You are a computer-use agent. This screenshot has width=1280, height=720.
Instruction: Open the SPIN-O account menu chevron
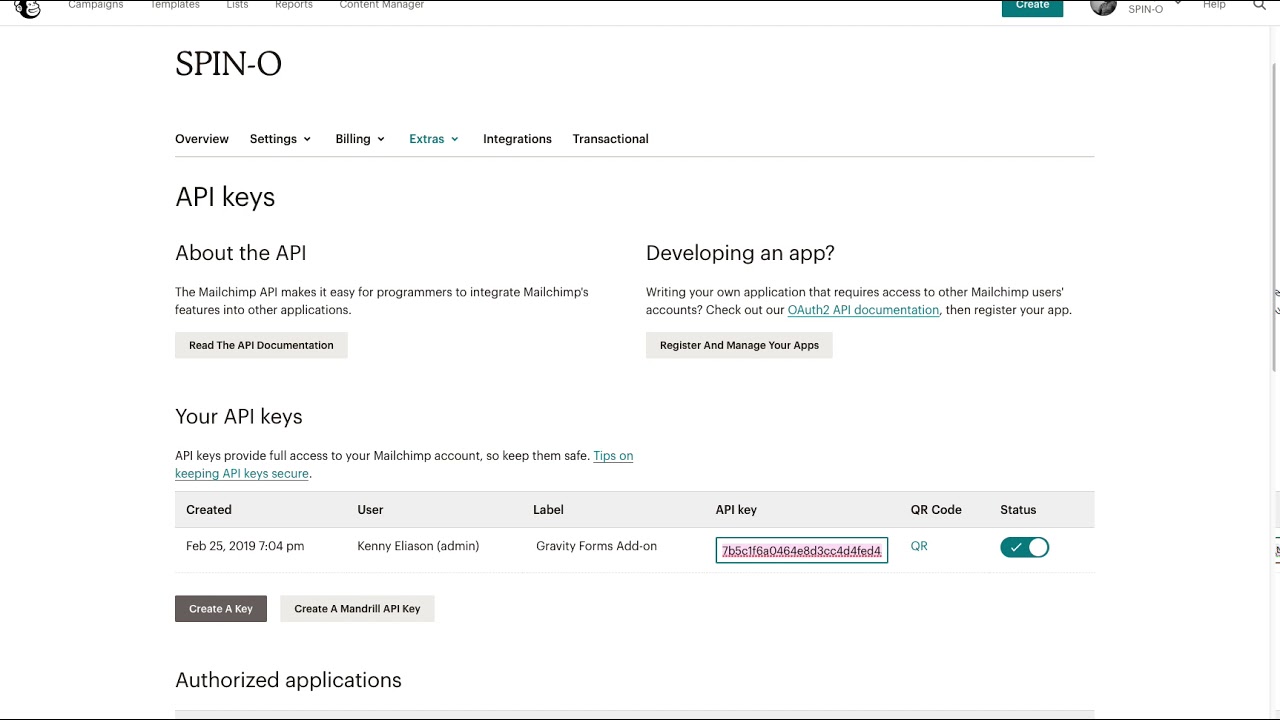tap(1178, 4)
